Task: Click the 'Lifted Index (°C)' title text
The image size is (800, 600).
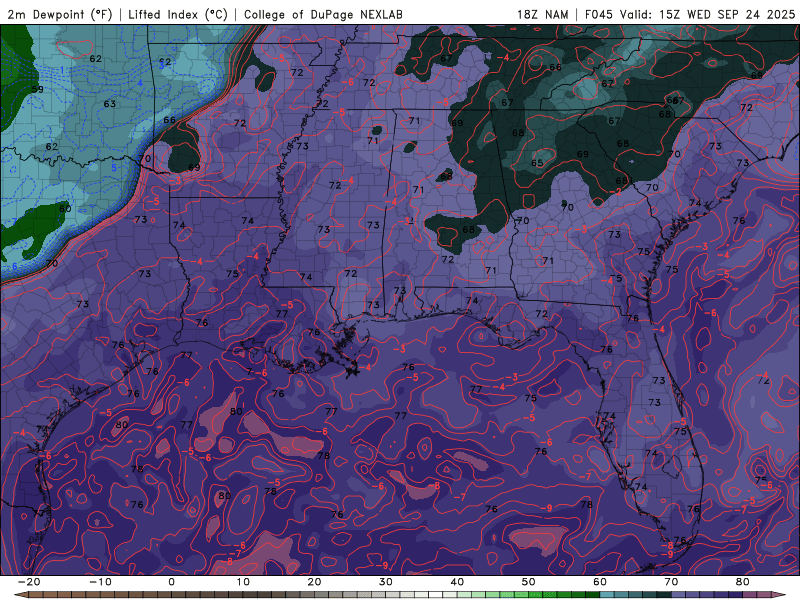Action: pyautogui.click(x=178, y=14)
